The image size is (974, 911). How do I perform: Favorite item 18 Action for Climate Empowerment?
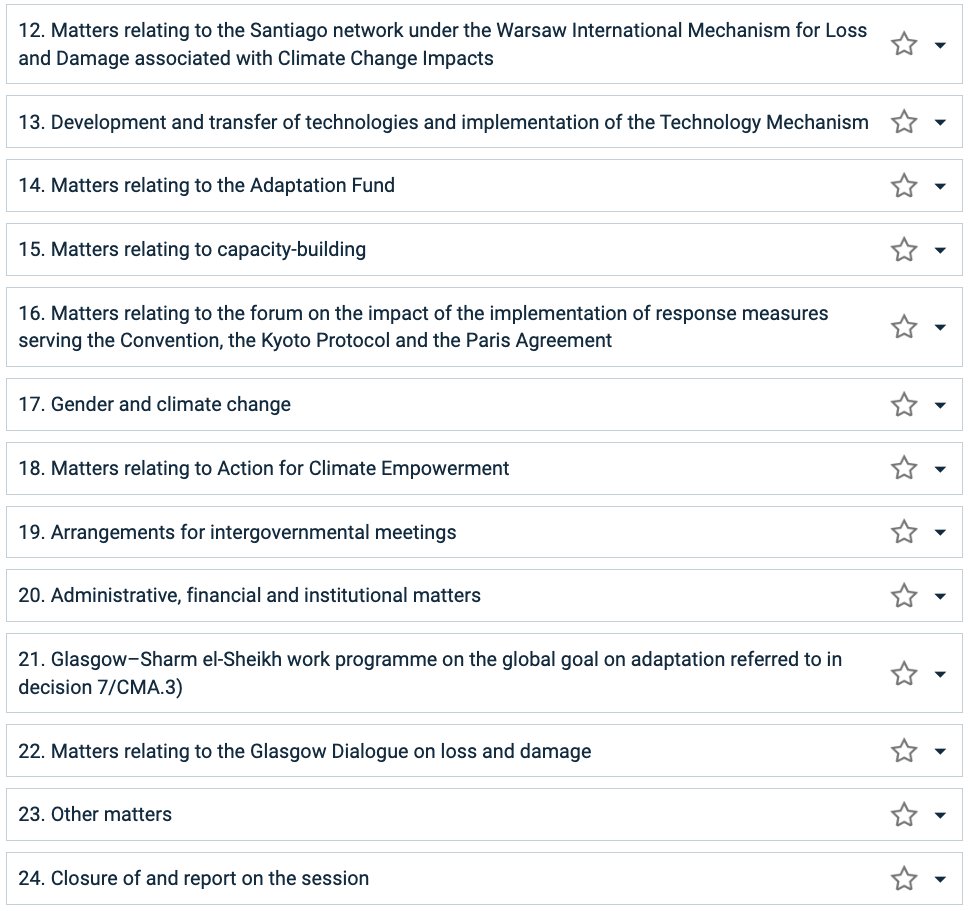pyautogui.click(x=904, y=468)
